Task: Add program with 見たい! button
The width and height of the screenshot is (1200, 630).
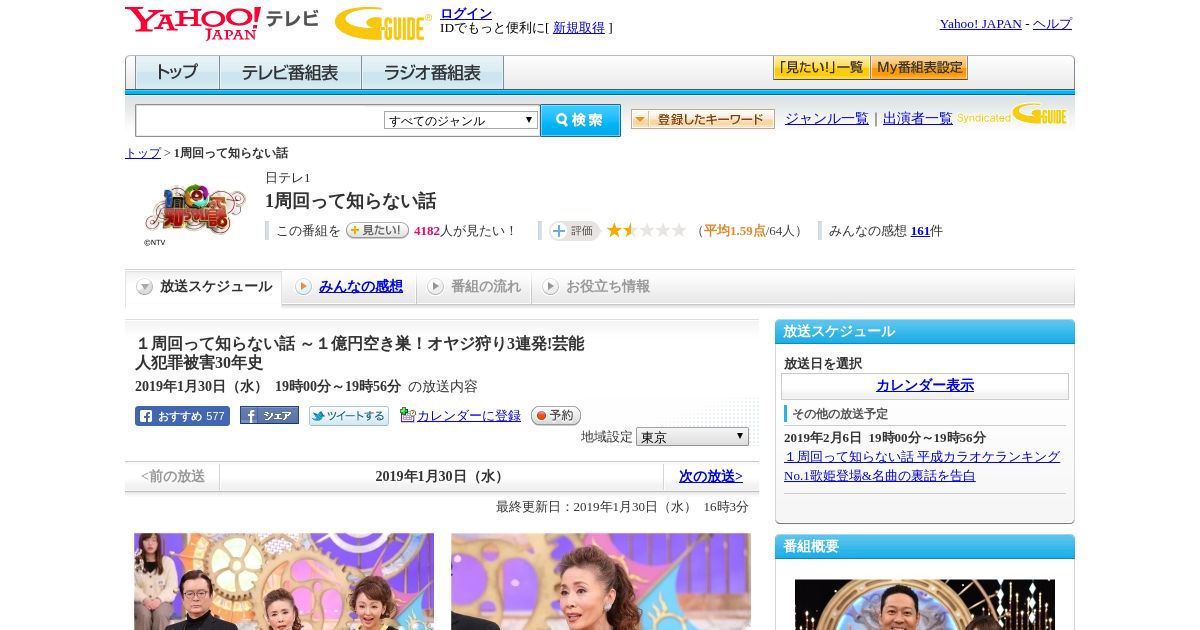Action: pos(377,230)
